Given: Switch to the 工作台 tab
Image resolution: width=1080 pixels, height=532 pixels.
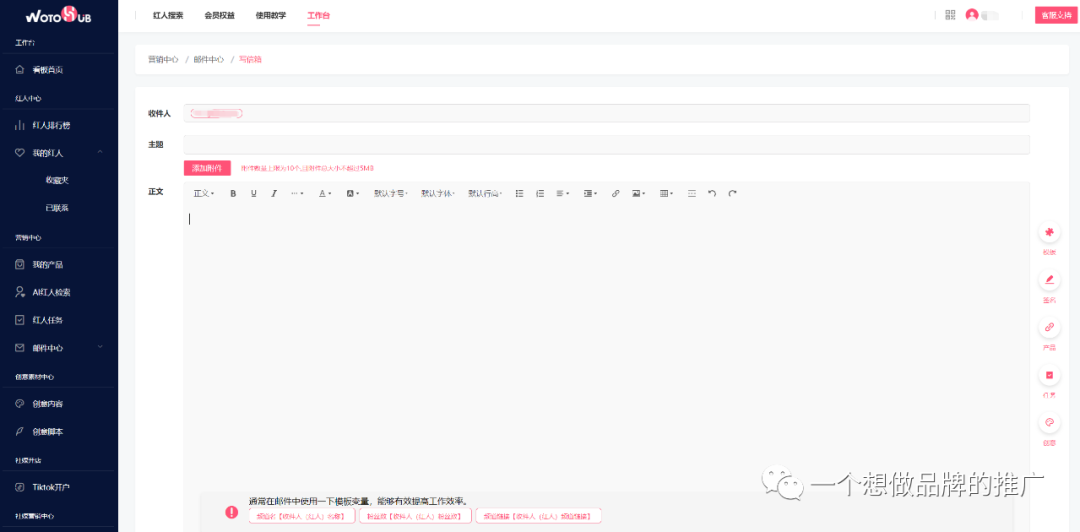Looking at the screenshot, I should pyautogui.click(x=318, y=15).
